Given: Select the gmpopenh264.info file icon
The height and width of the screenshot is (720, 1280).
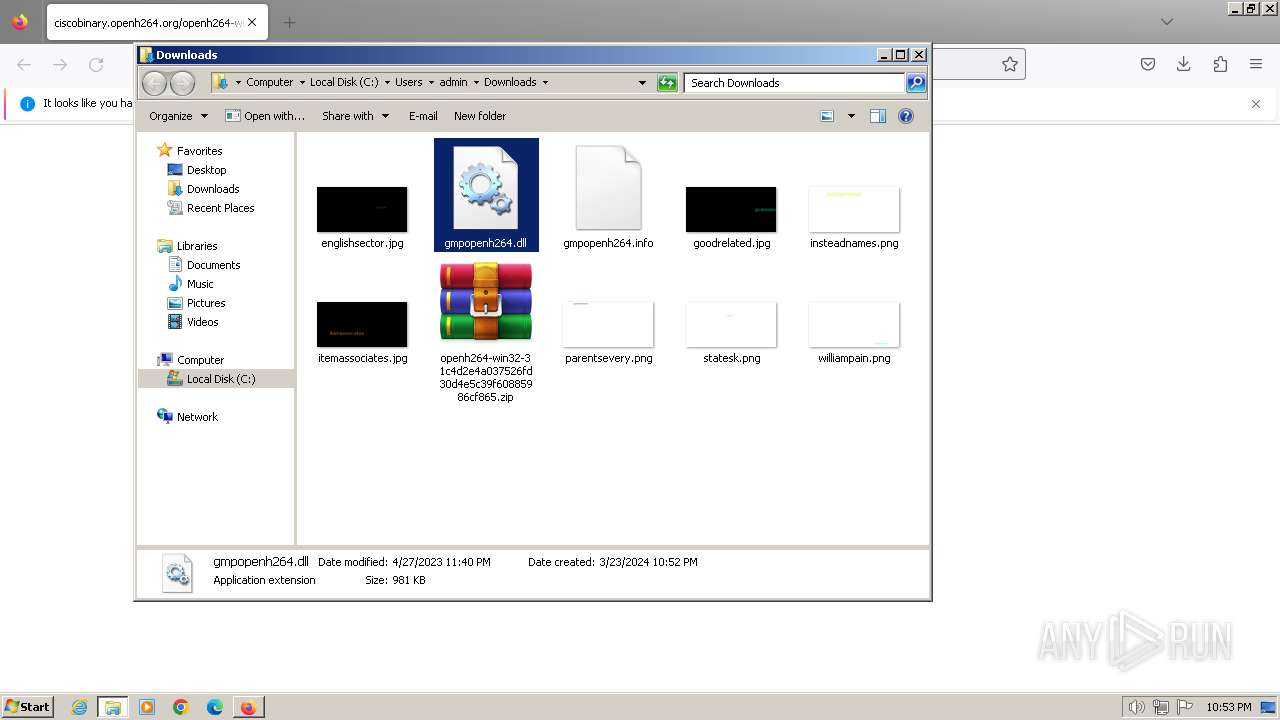Looking at the screenshot, I should pyautogui.click(x=608, y=188).
